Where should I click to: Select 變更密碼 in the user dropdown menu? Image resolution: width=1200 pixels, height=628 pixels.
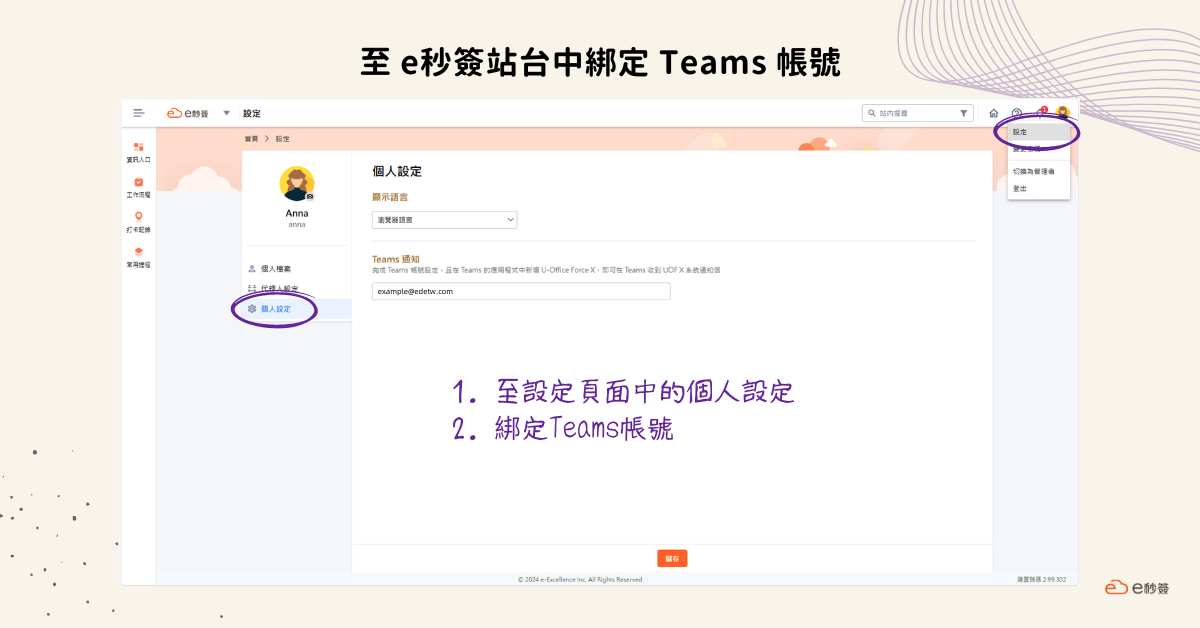click(1039, 149)
